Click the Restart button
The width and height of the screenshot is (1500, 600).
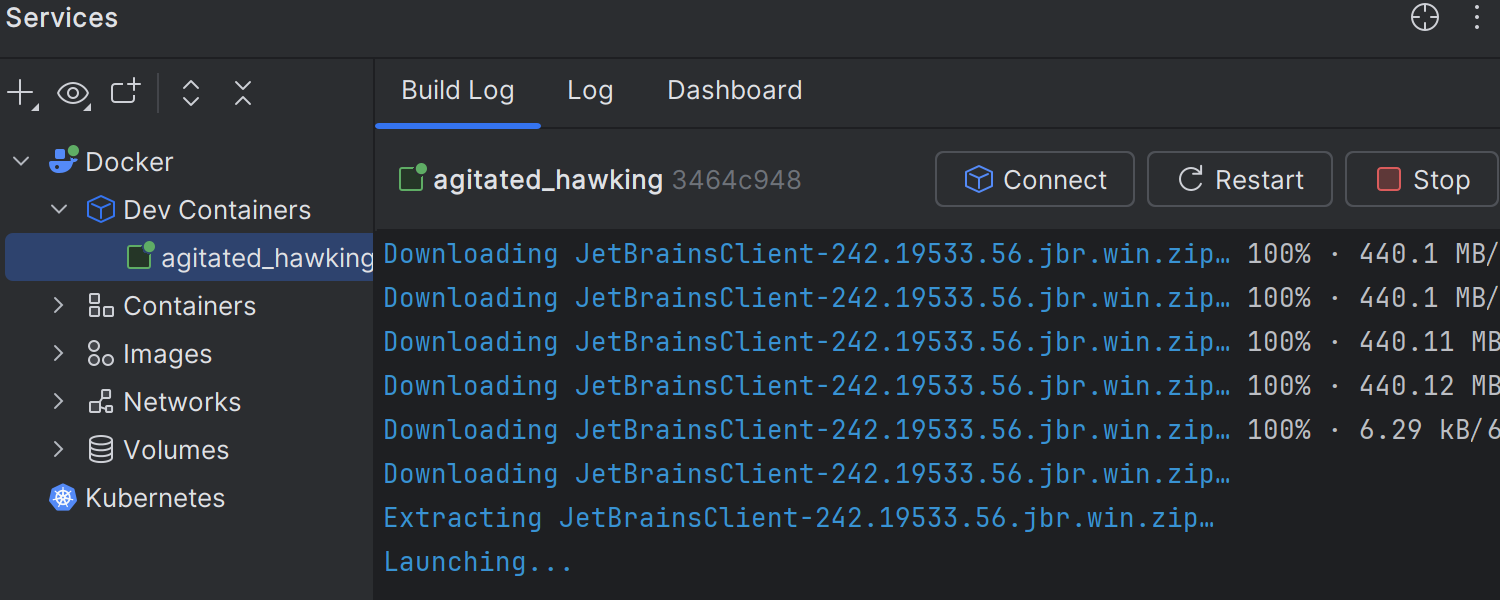click(1240, 179)
